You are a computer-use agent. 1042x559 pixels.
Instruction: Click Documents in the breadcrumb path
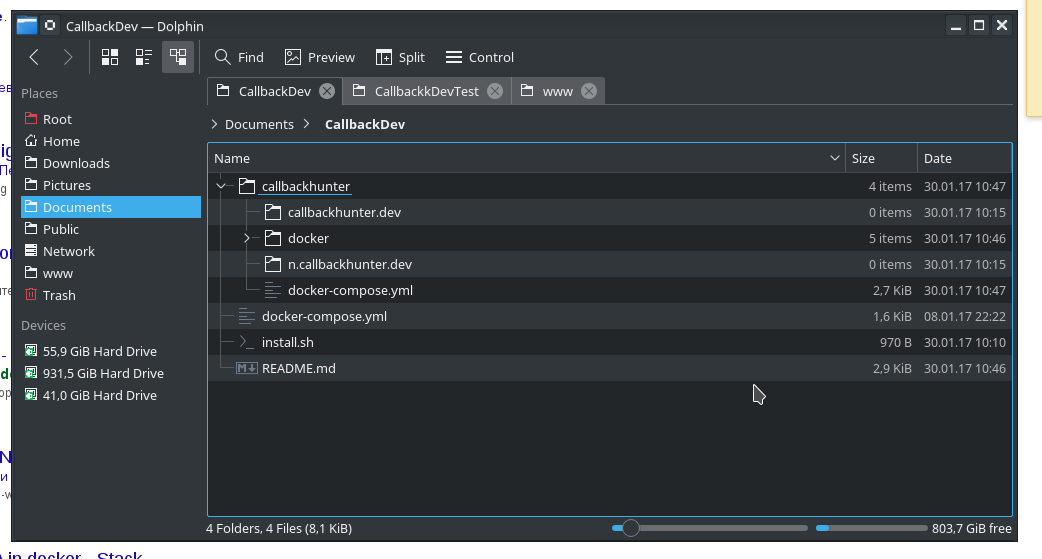tap(259, 124)
